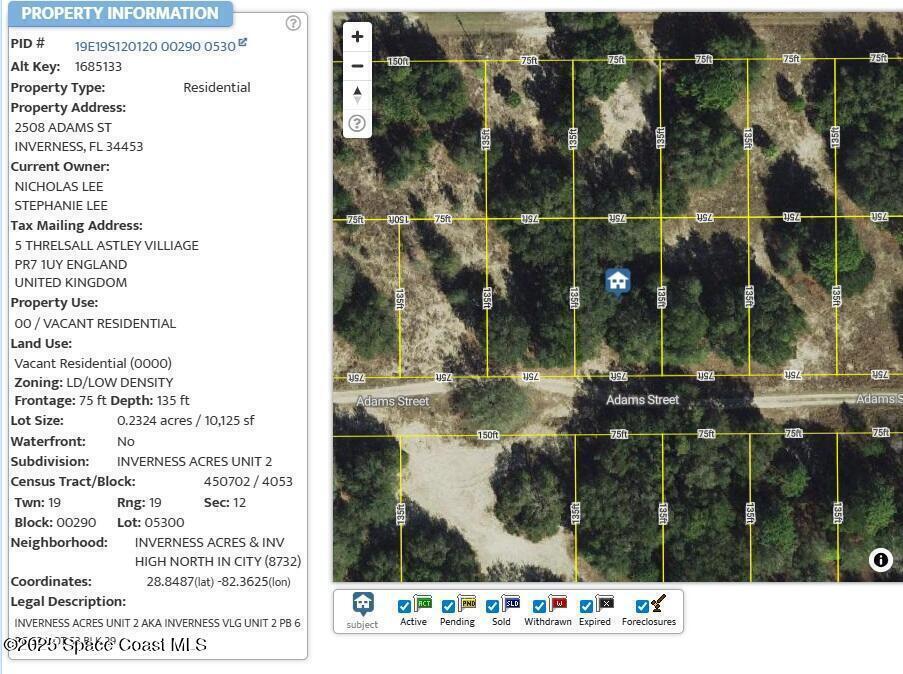903x674 pixels.
Task: Open the map help question icon
Action: [x=357, y=124]
